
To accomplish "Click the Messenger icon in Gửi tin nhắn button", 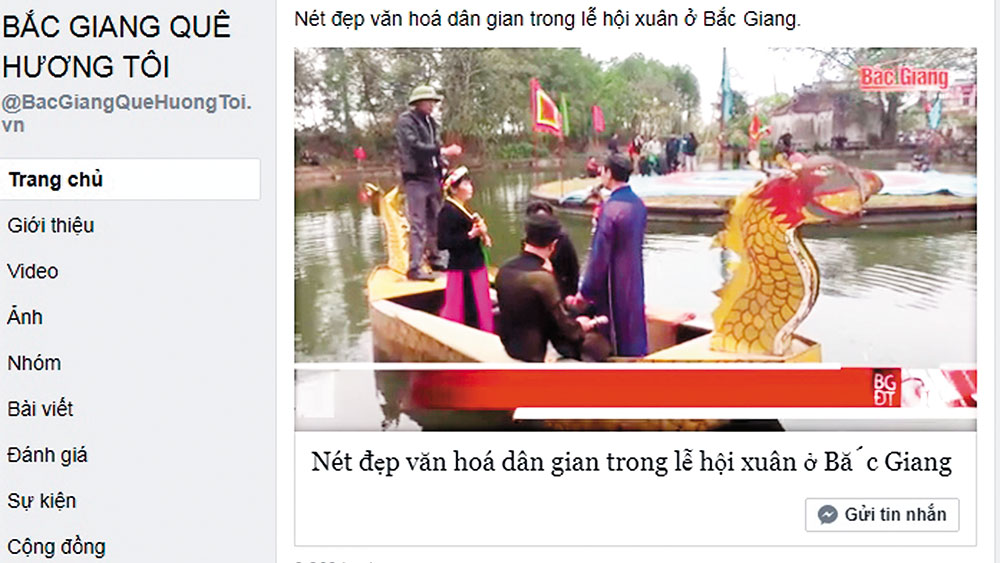I will (x=827, y=515).
